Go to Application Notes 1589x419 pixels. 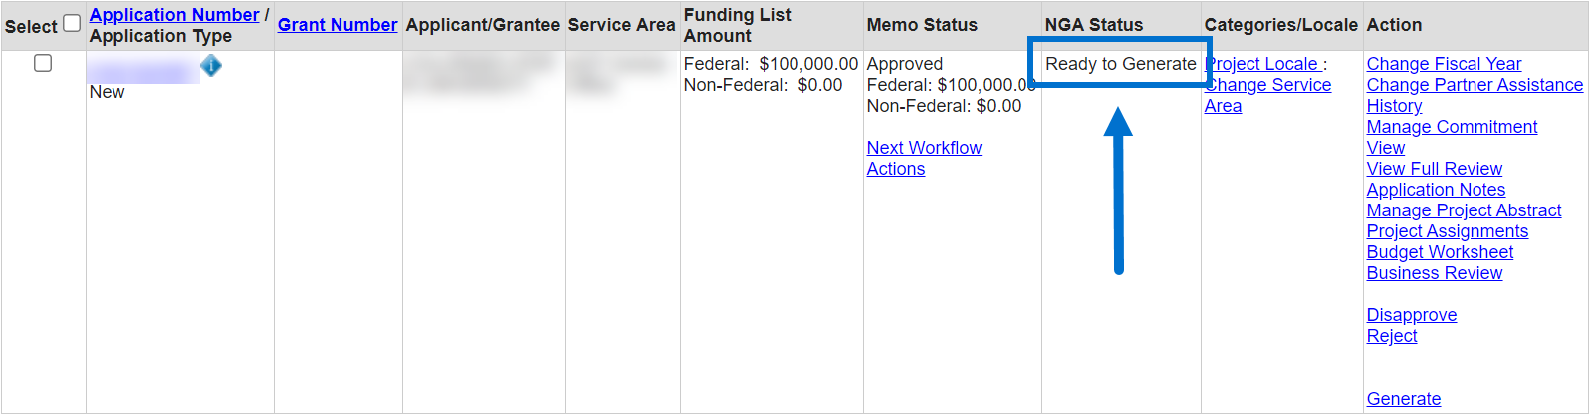(1435, 190)
